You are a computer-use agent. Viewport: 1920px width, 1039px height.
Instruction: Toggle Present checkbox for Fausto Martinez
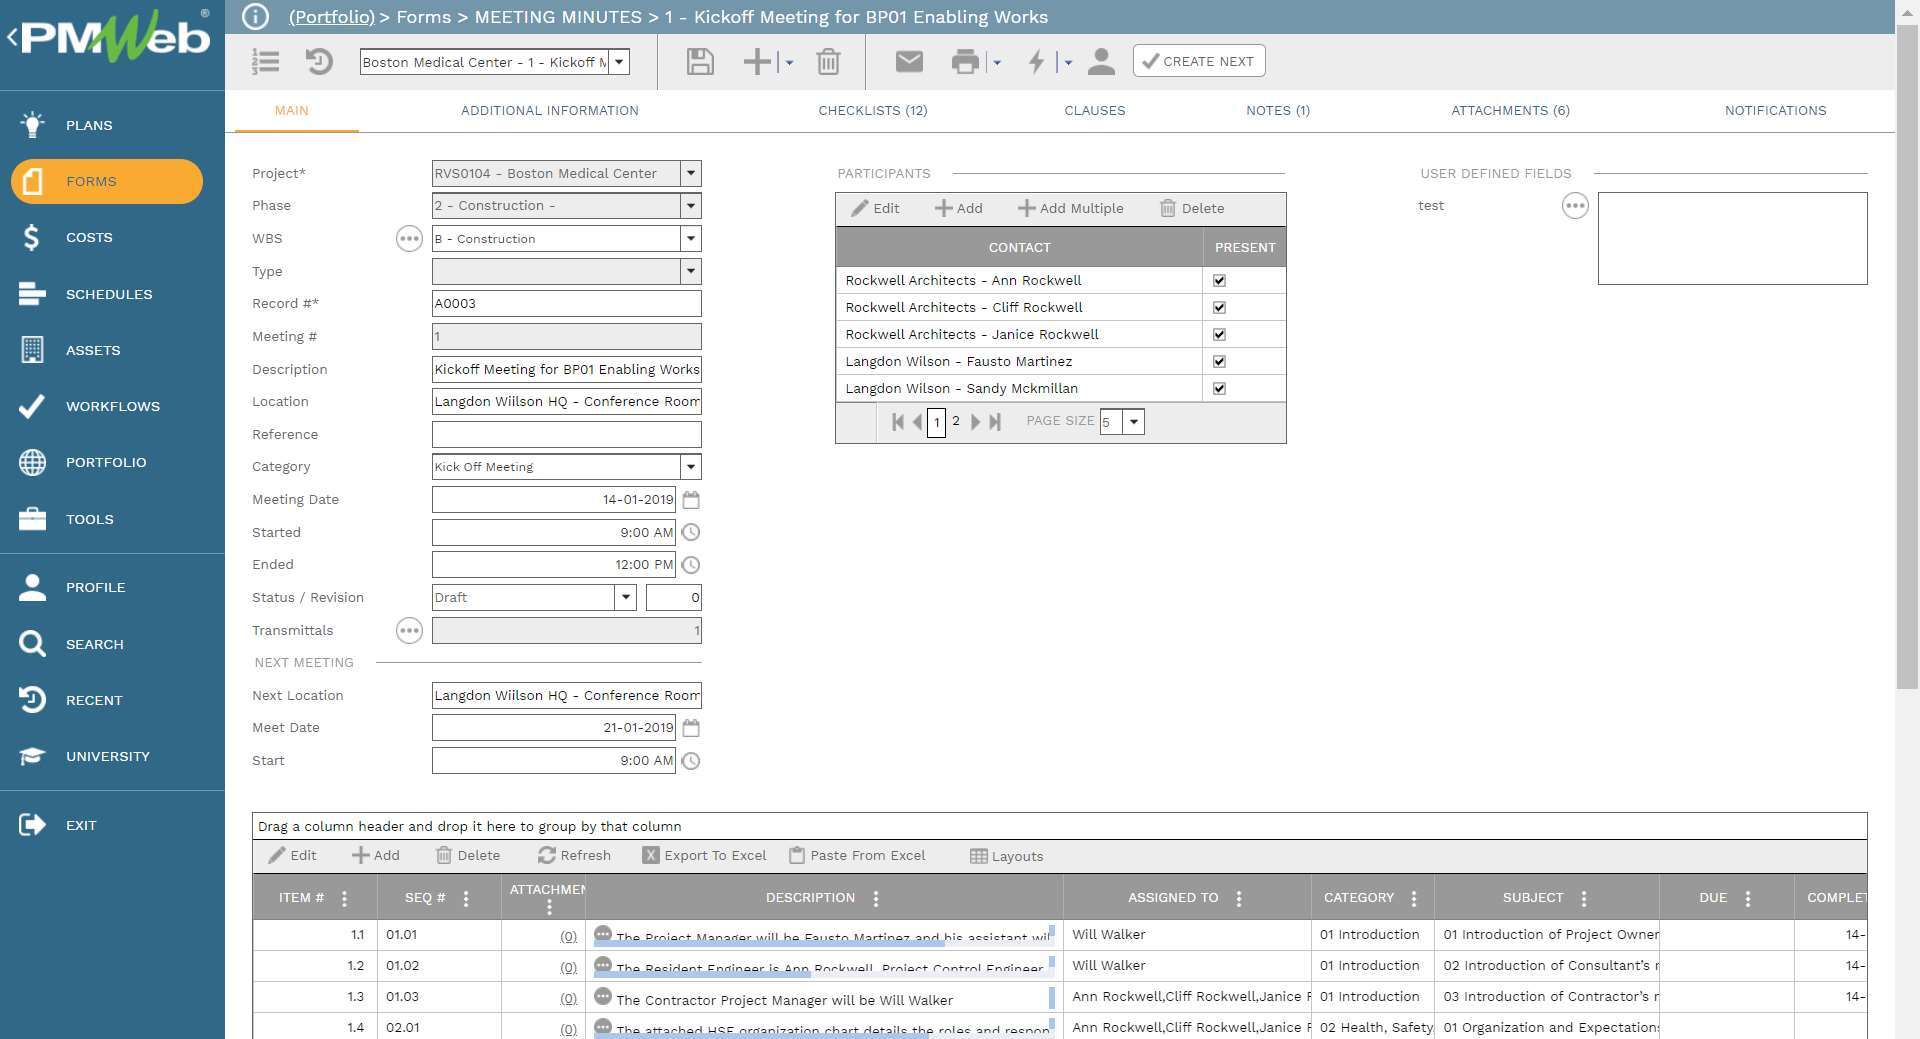point(1219,362)
